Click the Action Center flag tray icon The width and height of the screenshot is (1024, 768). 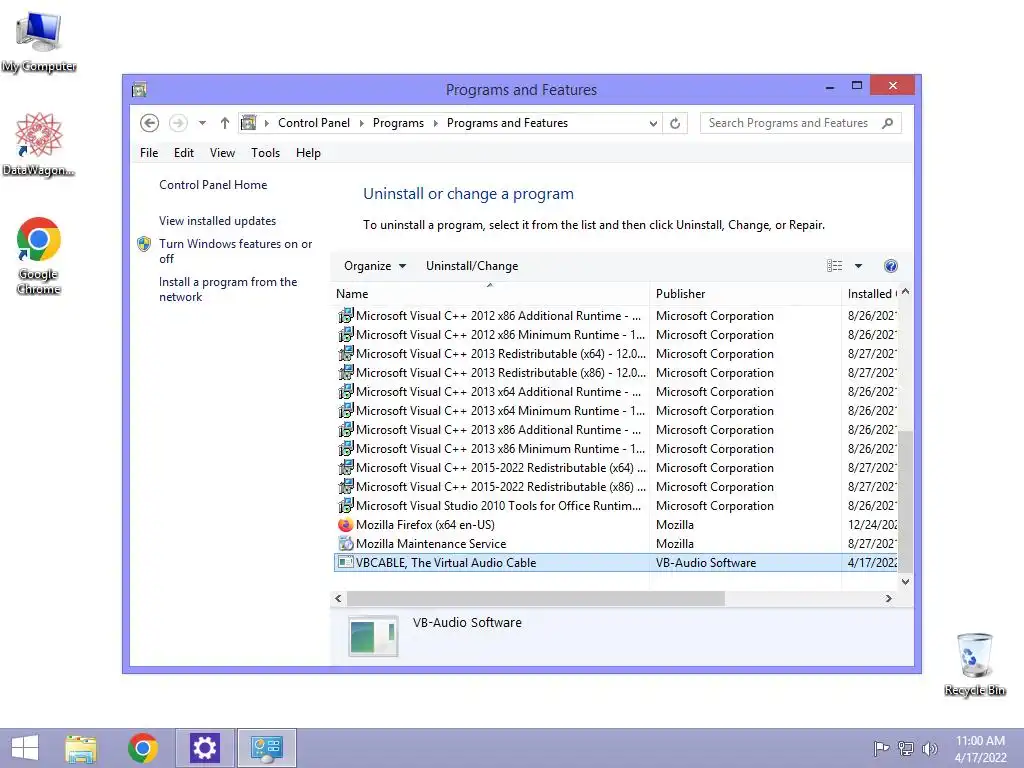click(881, 748)
